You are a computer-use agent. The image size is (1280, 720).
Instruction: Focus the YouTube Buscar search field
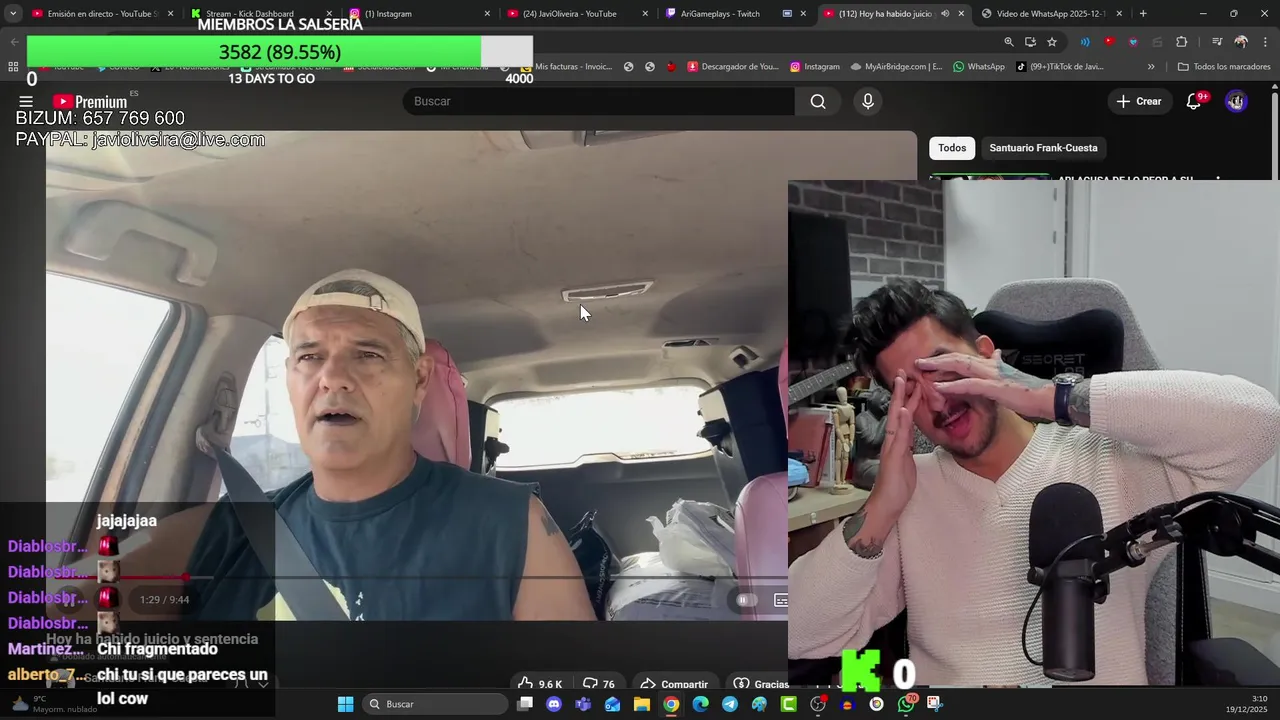click(600, 101)
